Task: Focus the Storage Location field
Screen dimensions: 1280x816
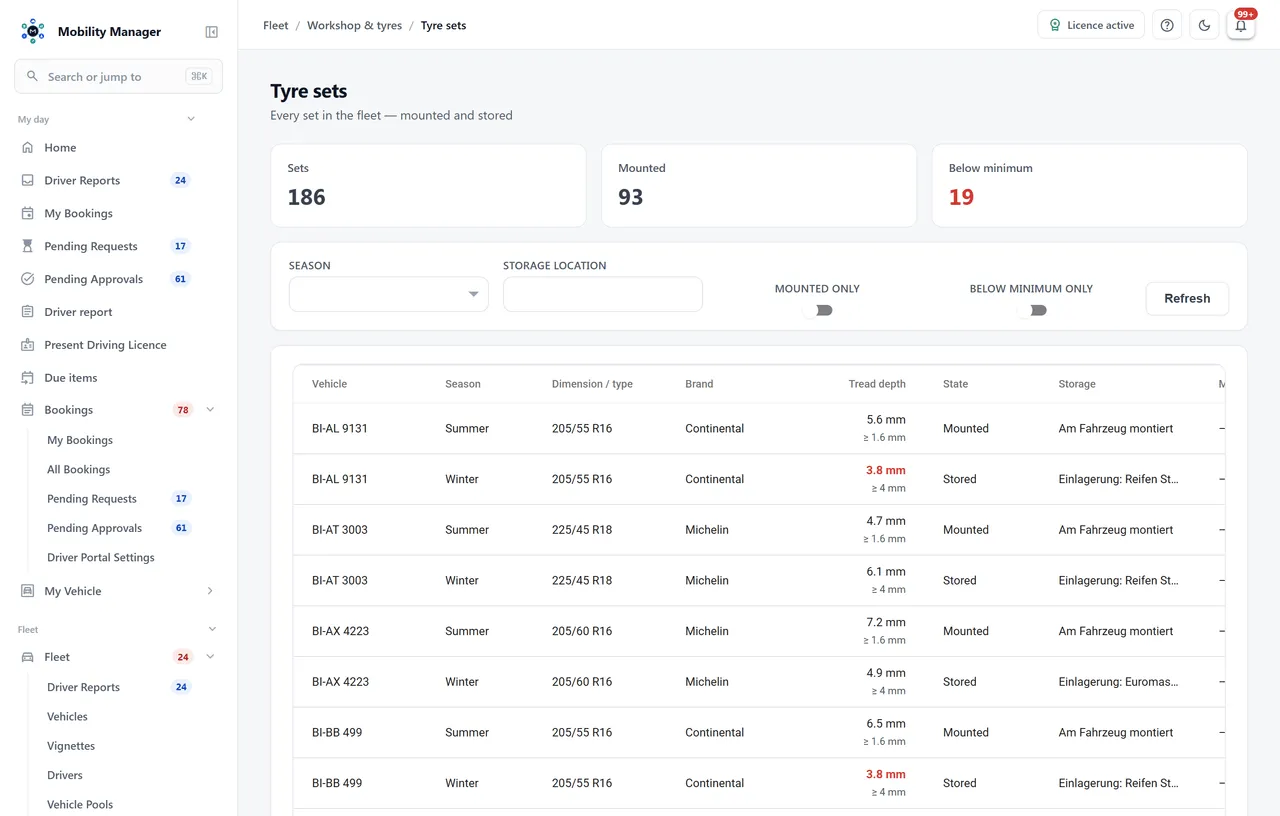Action: 603,294
